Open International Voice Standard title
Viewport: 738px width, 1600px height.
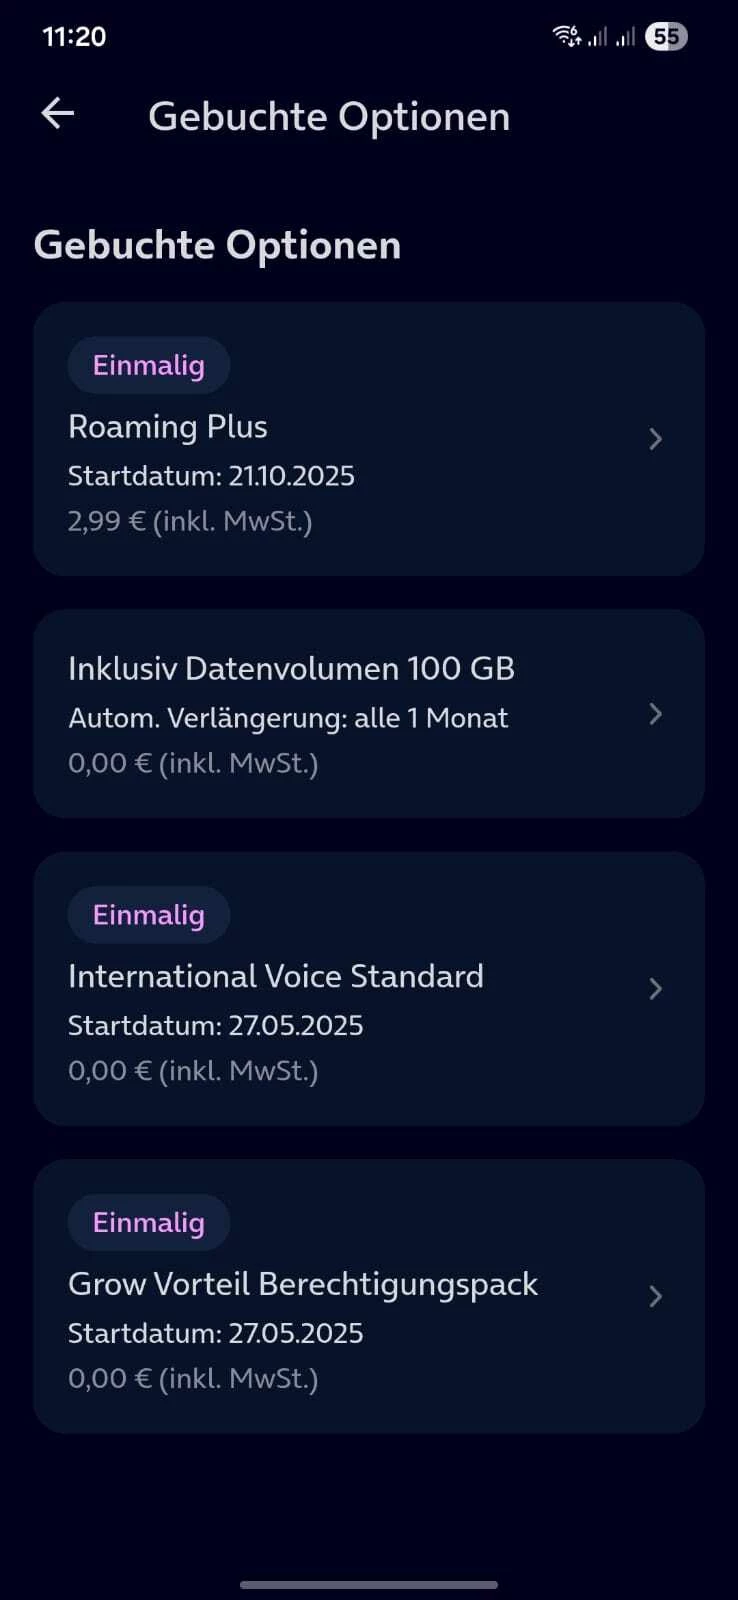point(276,976)
